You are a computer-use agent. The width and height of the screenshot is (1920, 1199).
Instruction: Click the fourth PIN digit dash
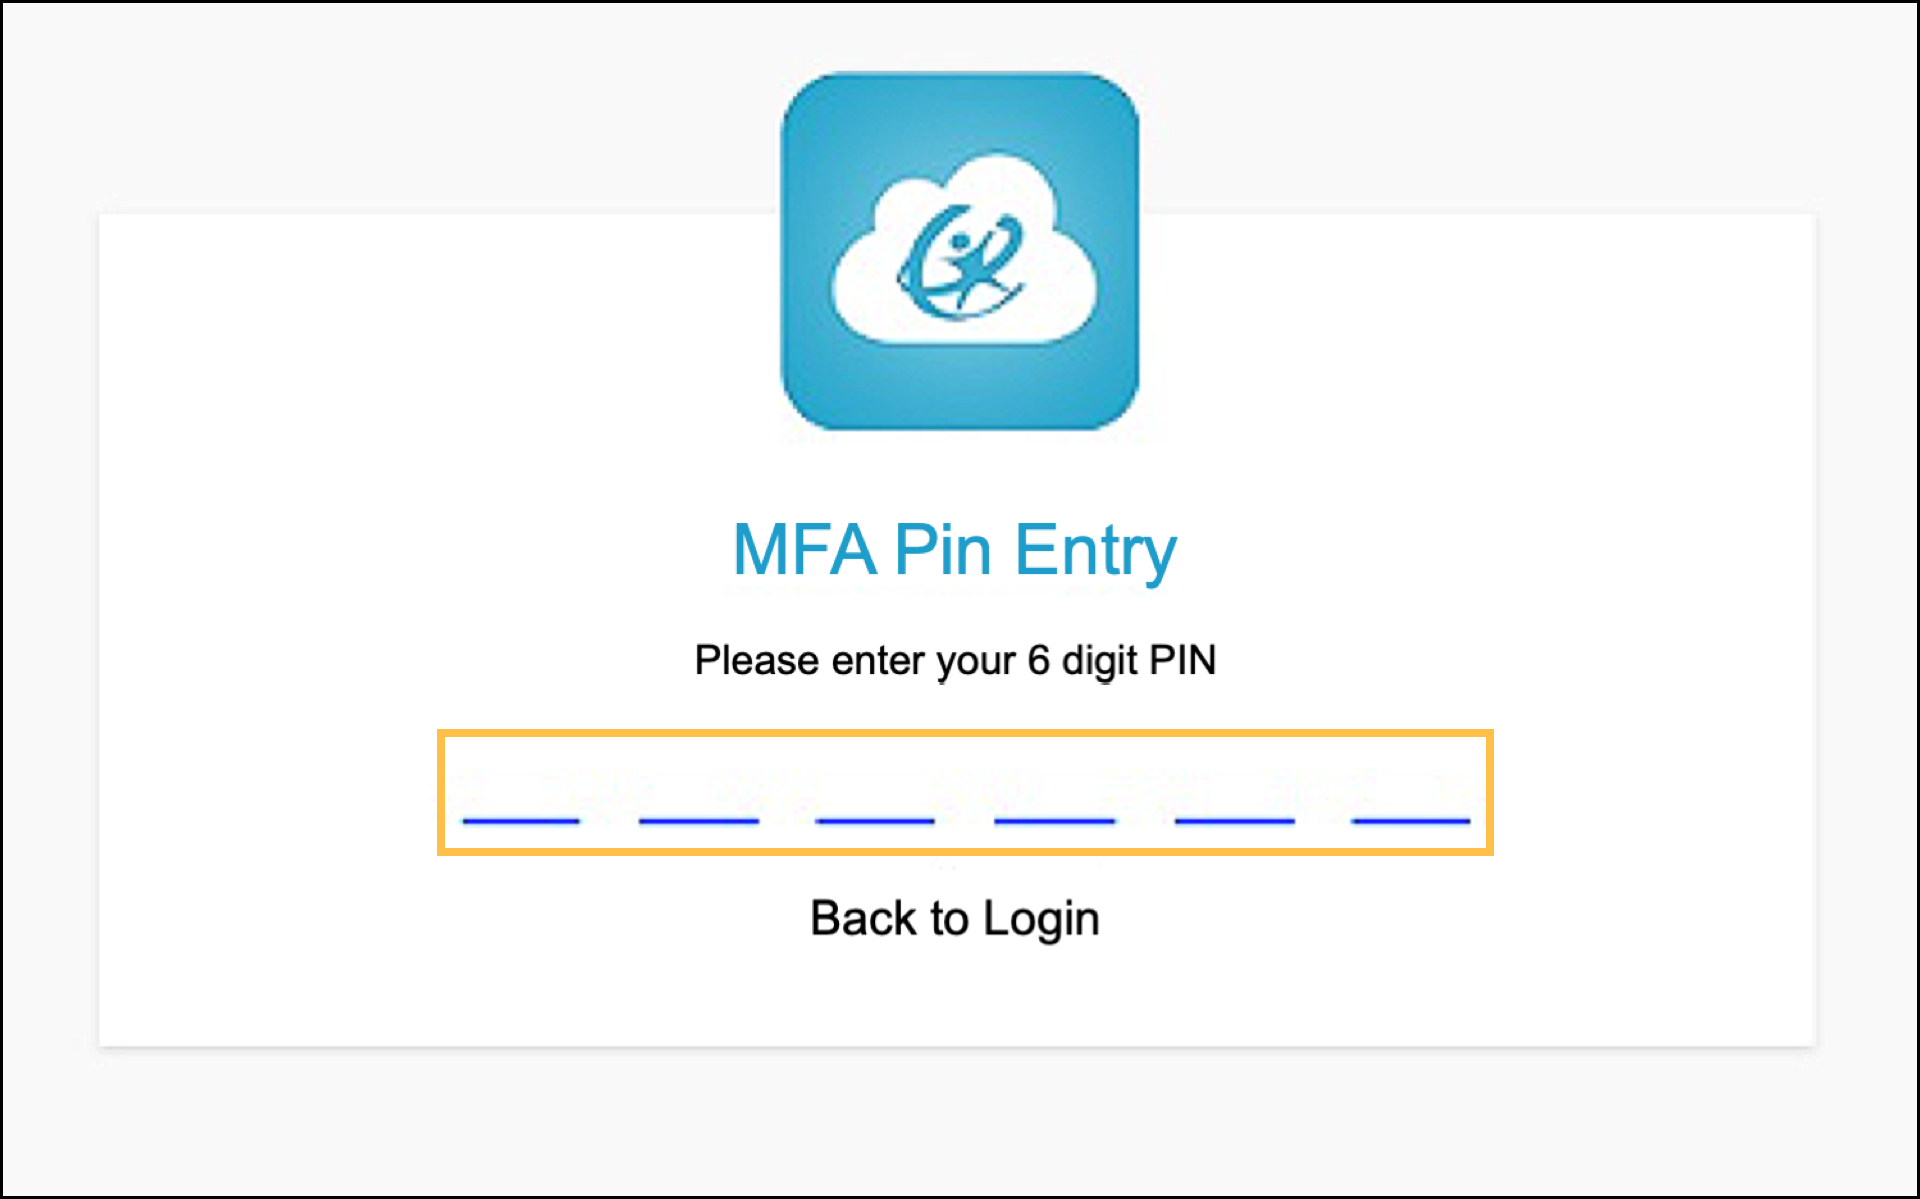tap(1054, 820)
